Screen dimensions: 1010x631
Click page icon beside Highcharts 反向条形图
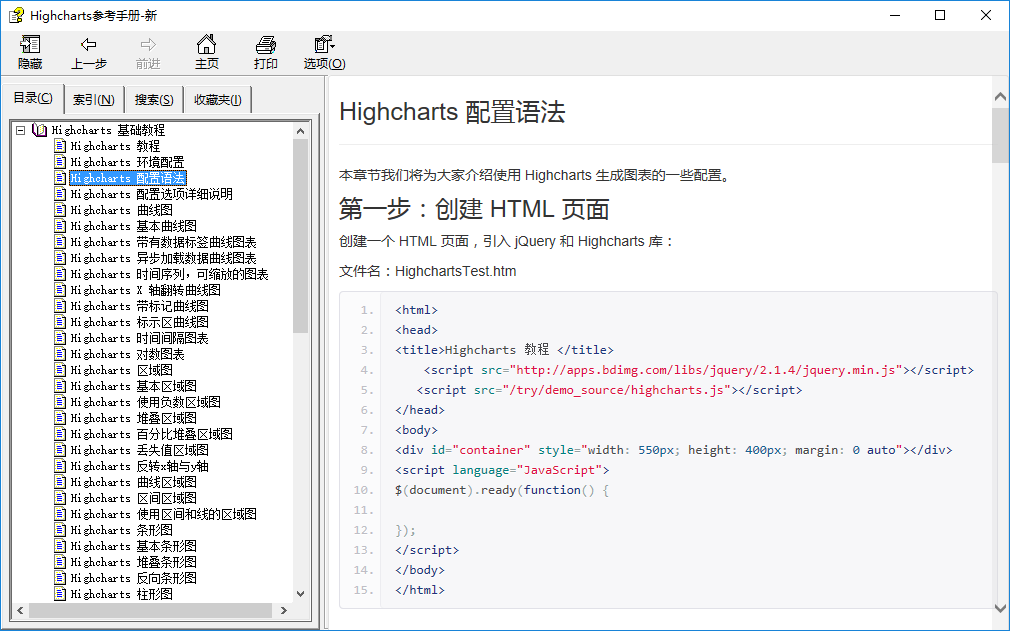click(60, 578)
